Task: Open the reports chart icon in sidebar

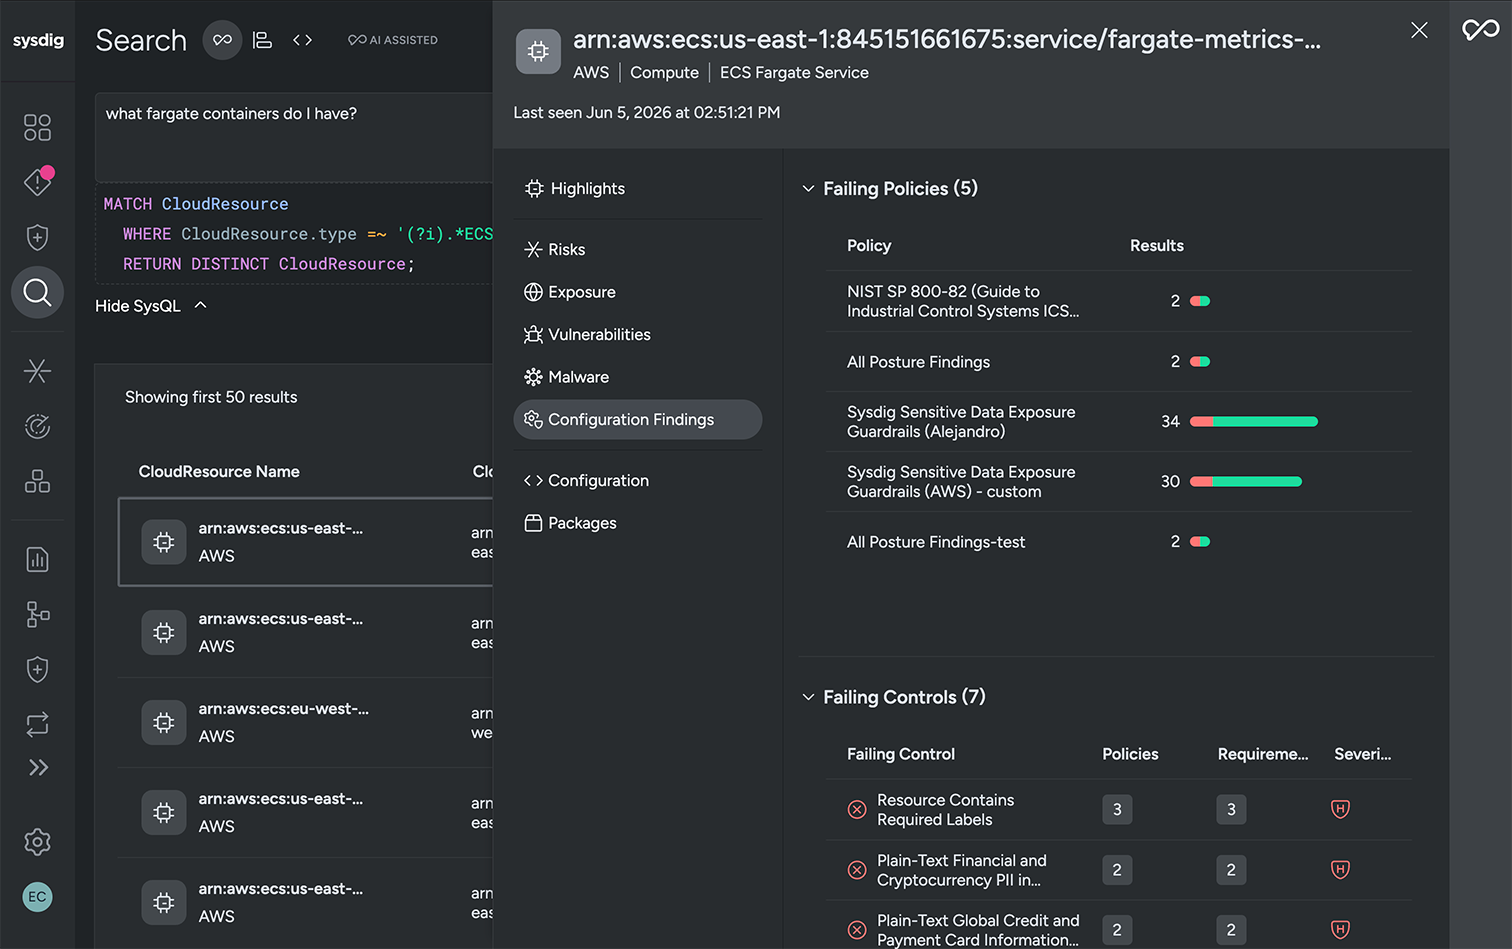Action: click(x=37, y=559)
